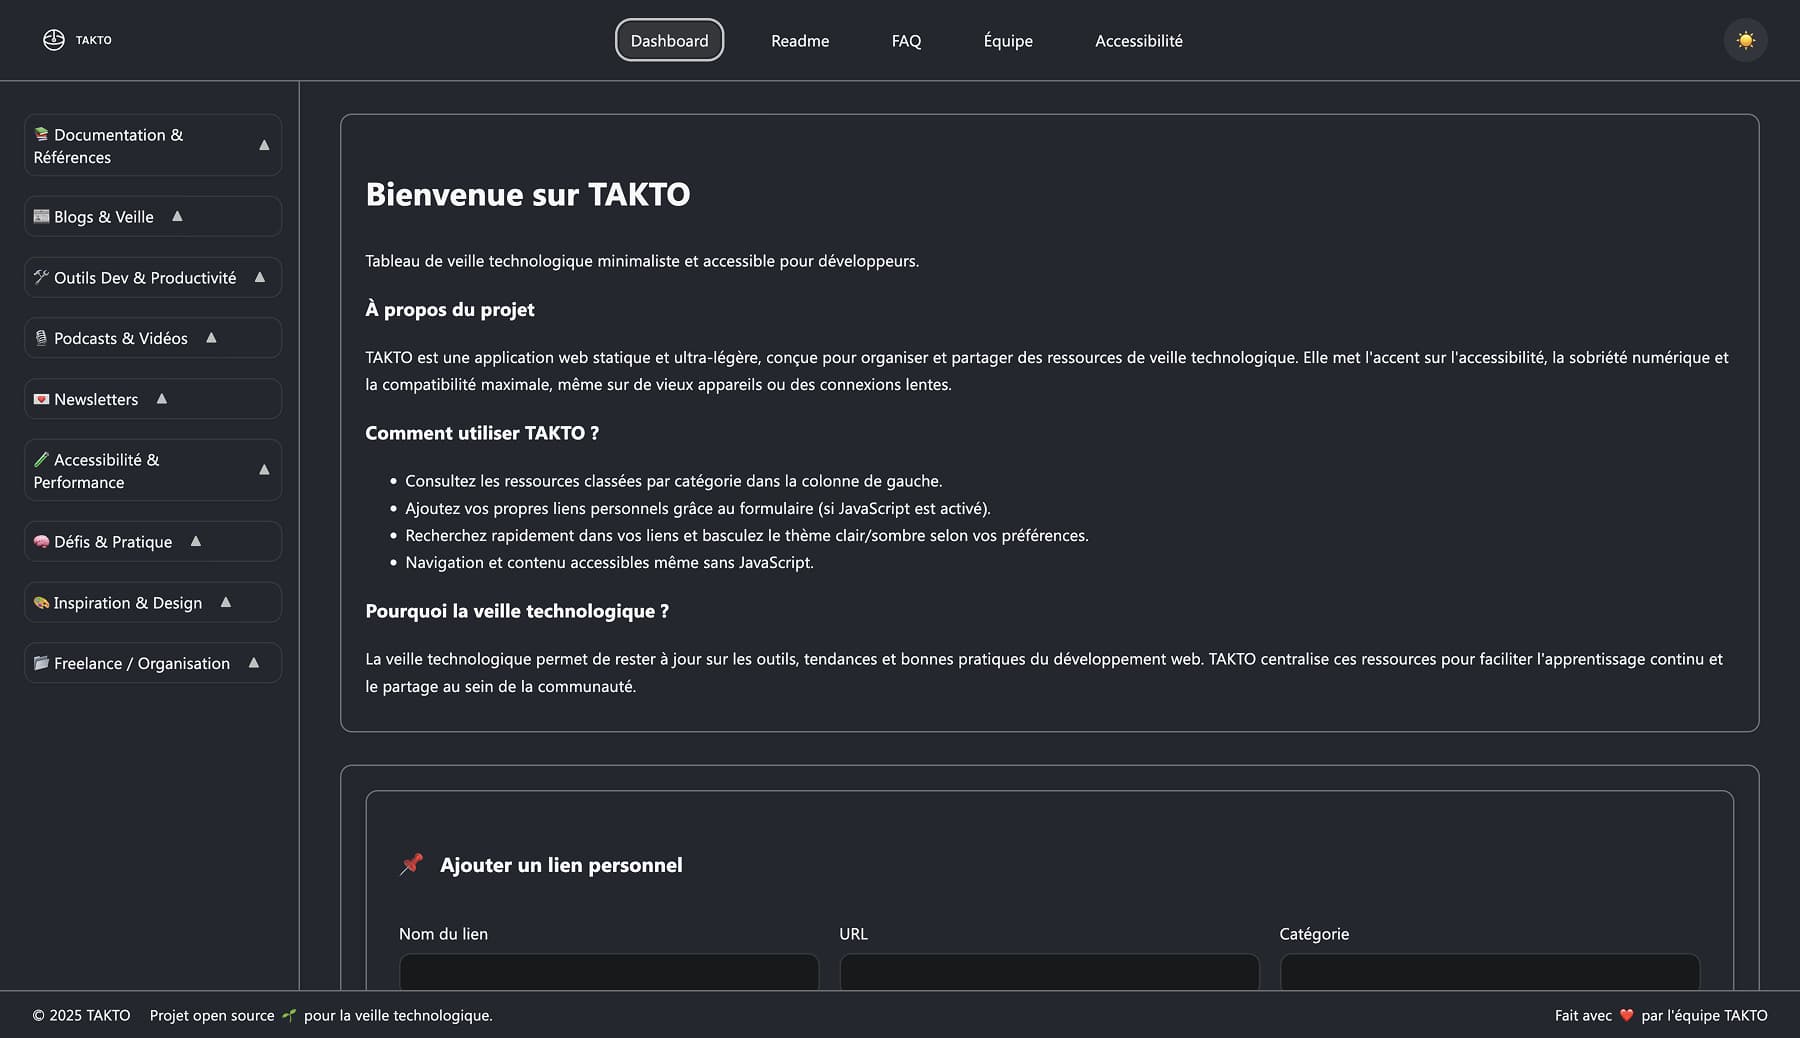Click the newspaper icon beside Blogs & Veille
The width and height of the screenshot is (1800, 1038).
click(40, 216)
